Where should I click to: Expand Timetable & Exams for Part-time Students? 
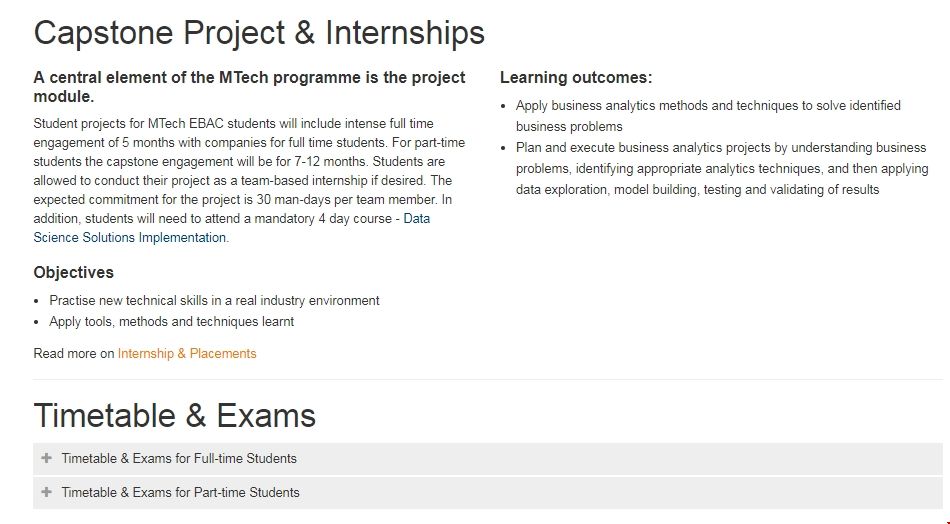click(x=180, y=492)
